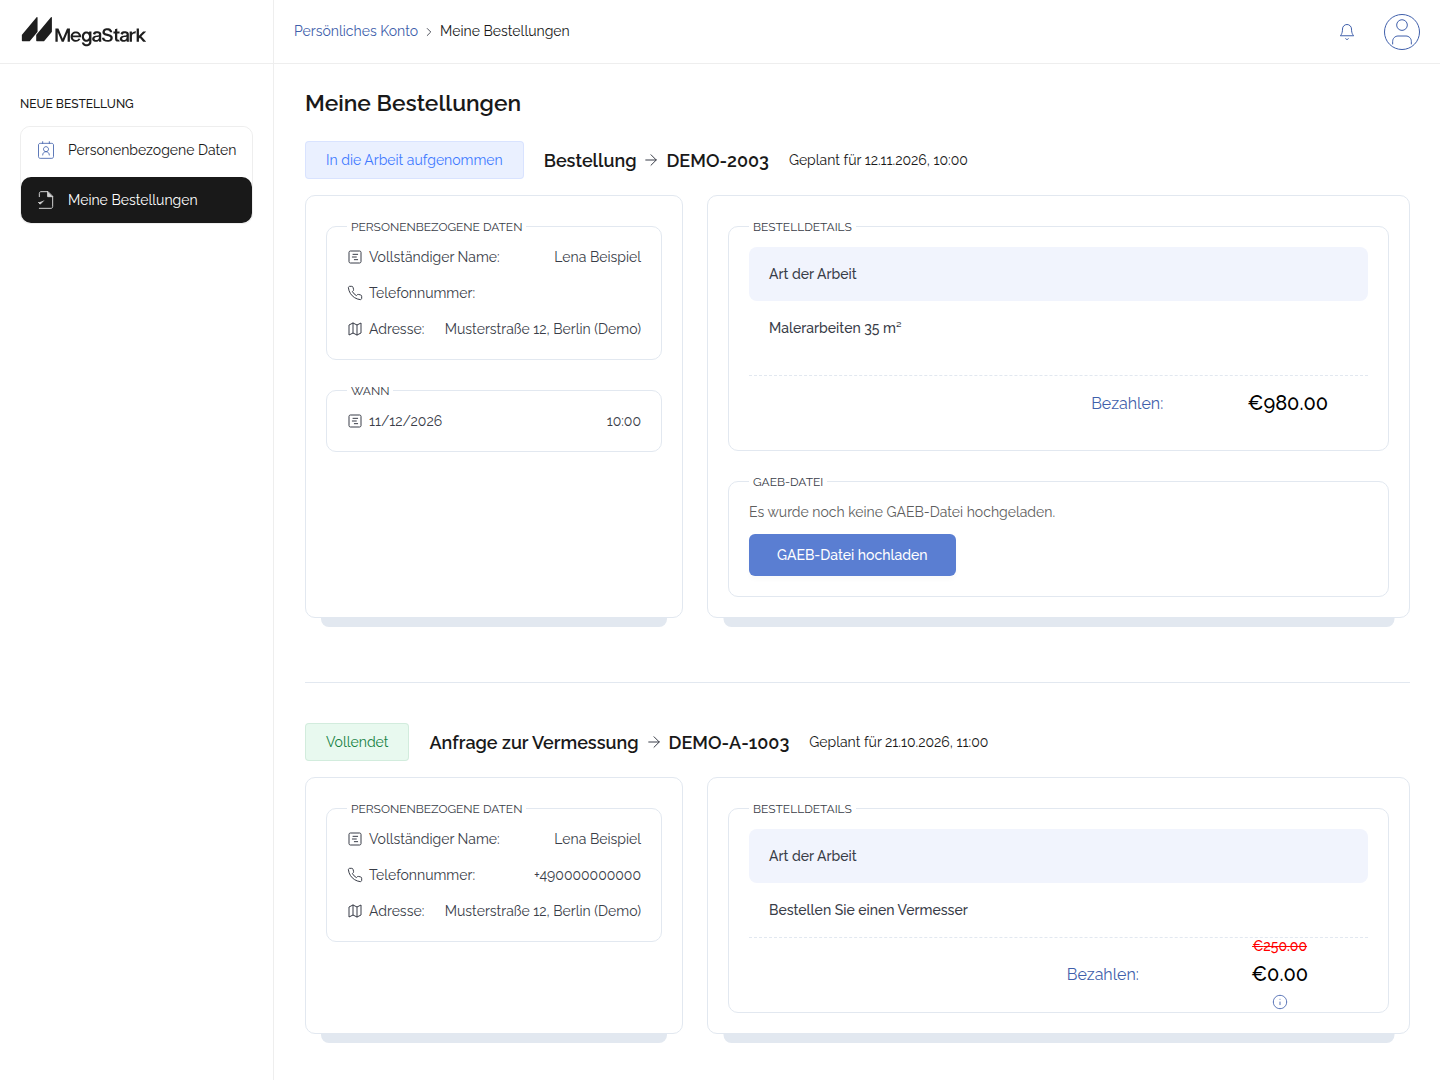The width and height of the screenshot is (1440, 1080).
Task: Click the MegaStark logo
Action: point(84,32)
